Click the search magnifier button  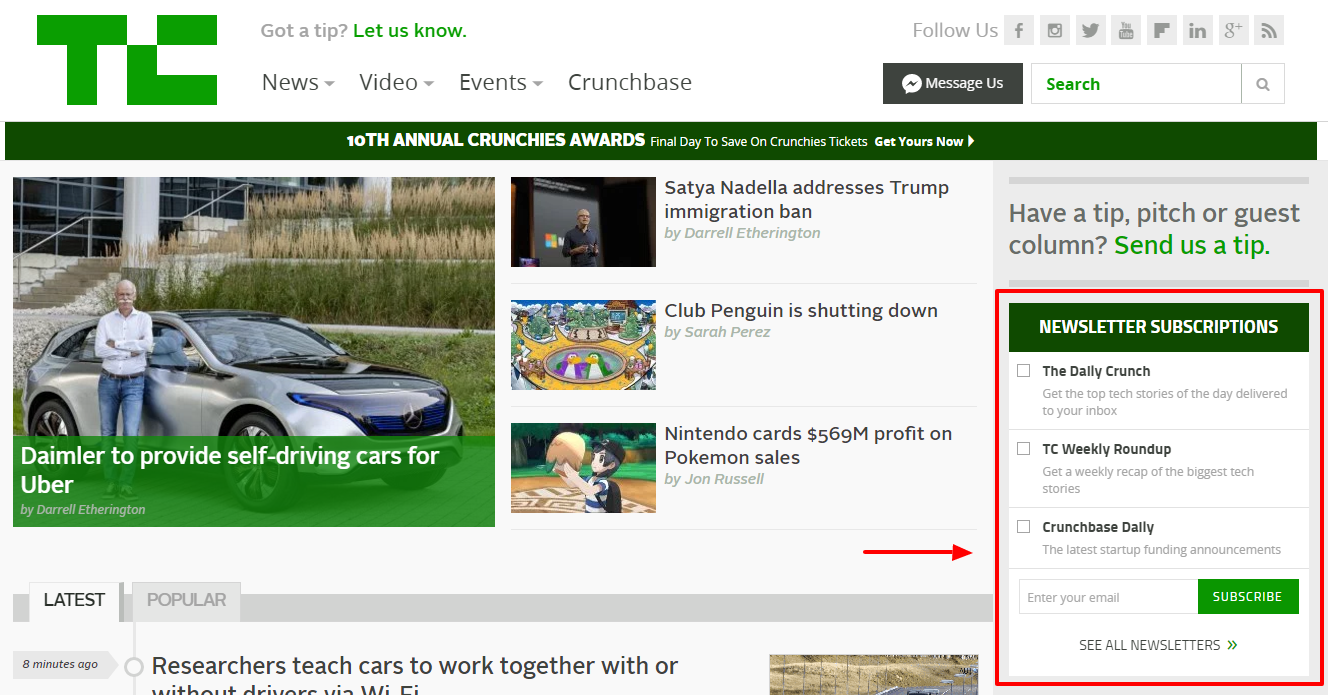click(x=1263, y=84)
